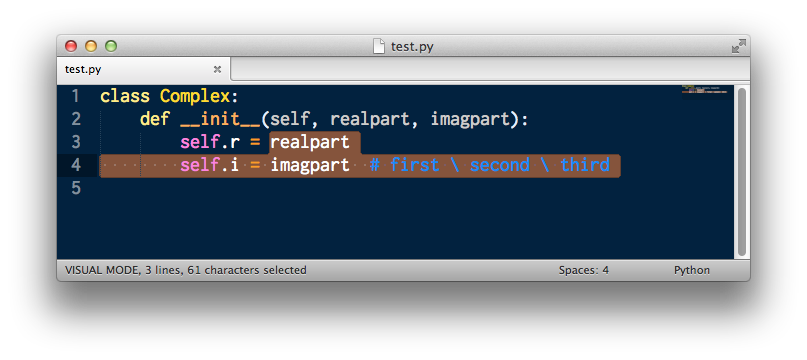
Task: Close the test.py tab
Action: (x=217, y=69)
